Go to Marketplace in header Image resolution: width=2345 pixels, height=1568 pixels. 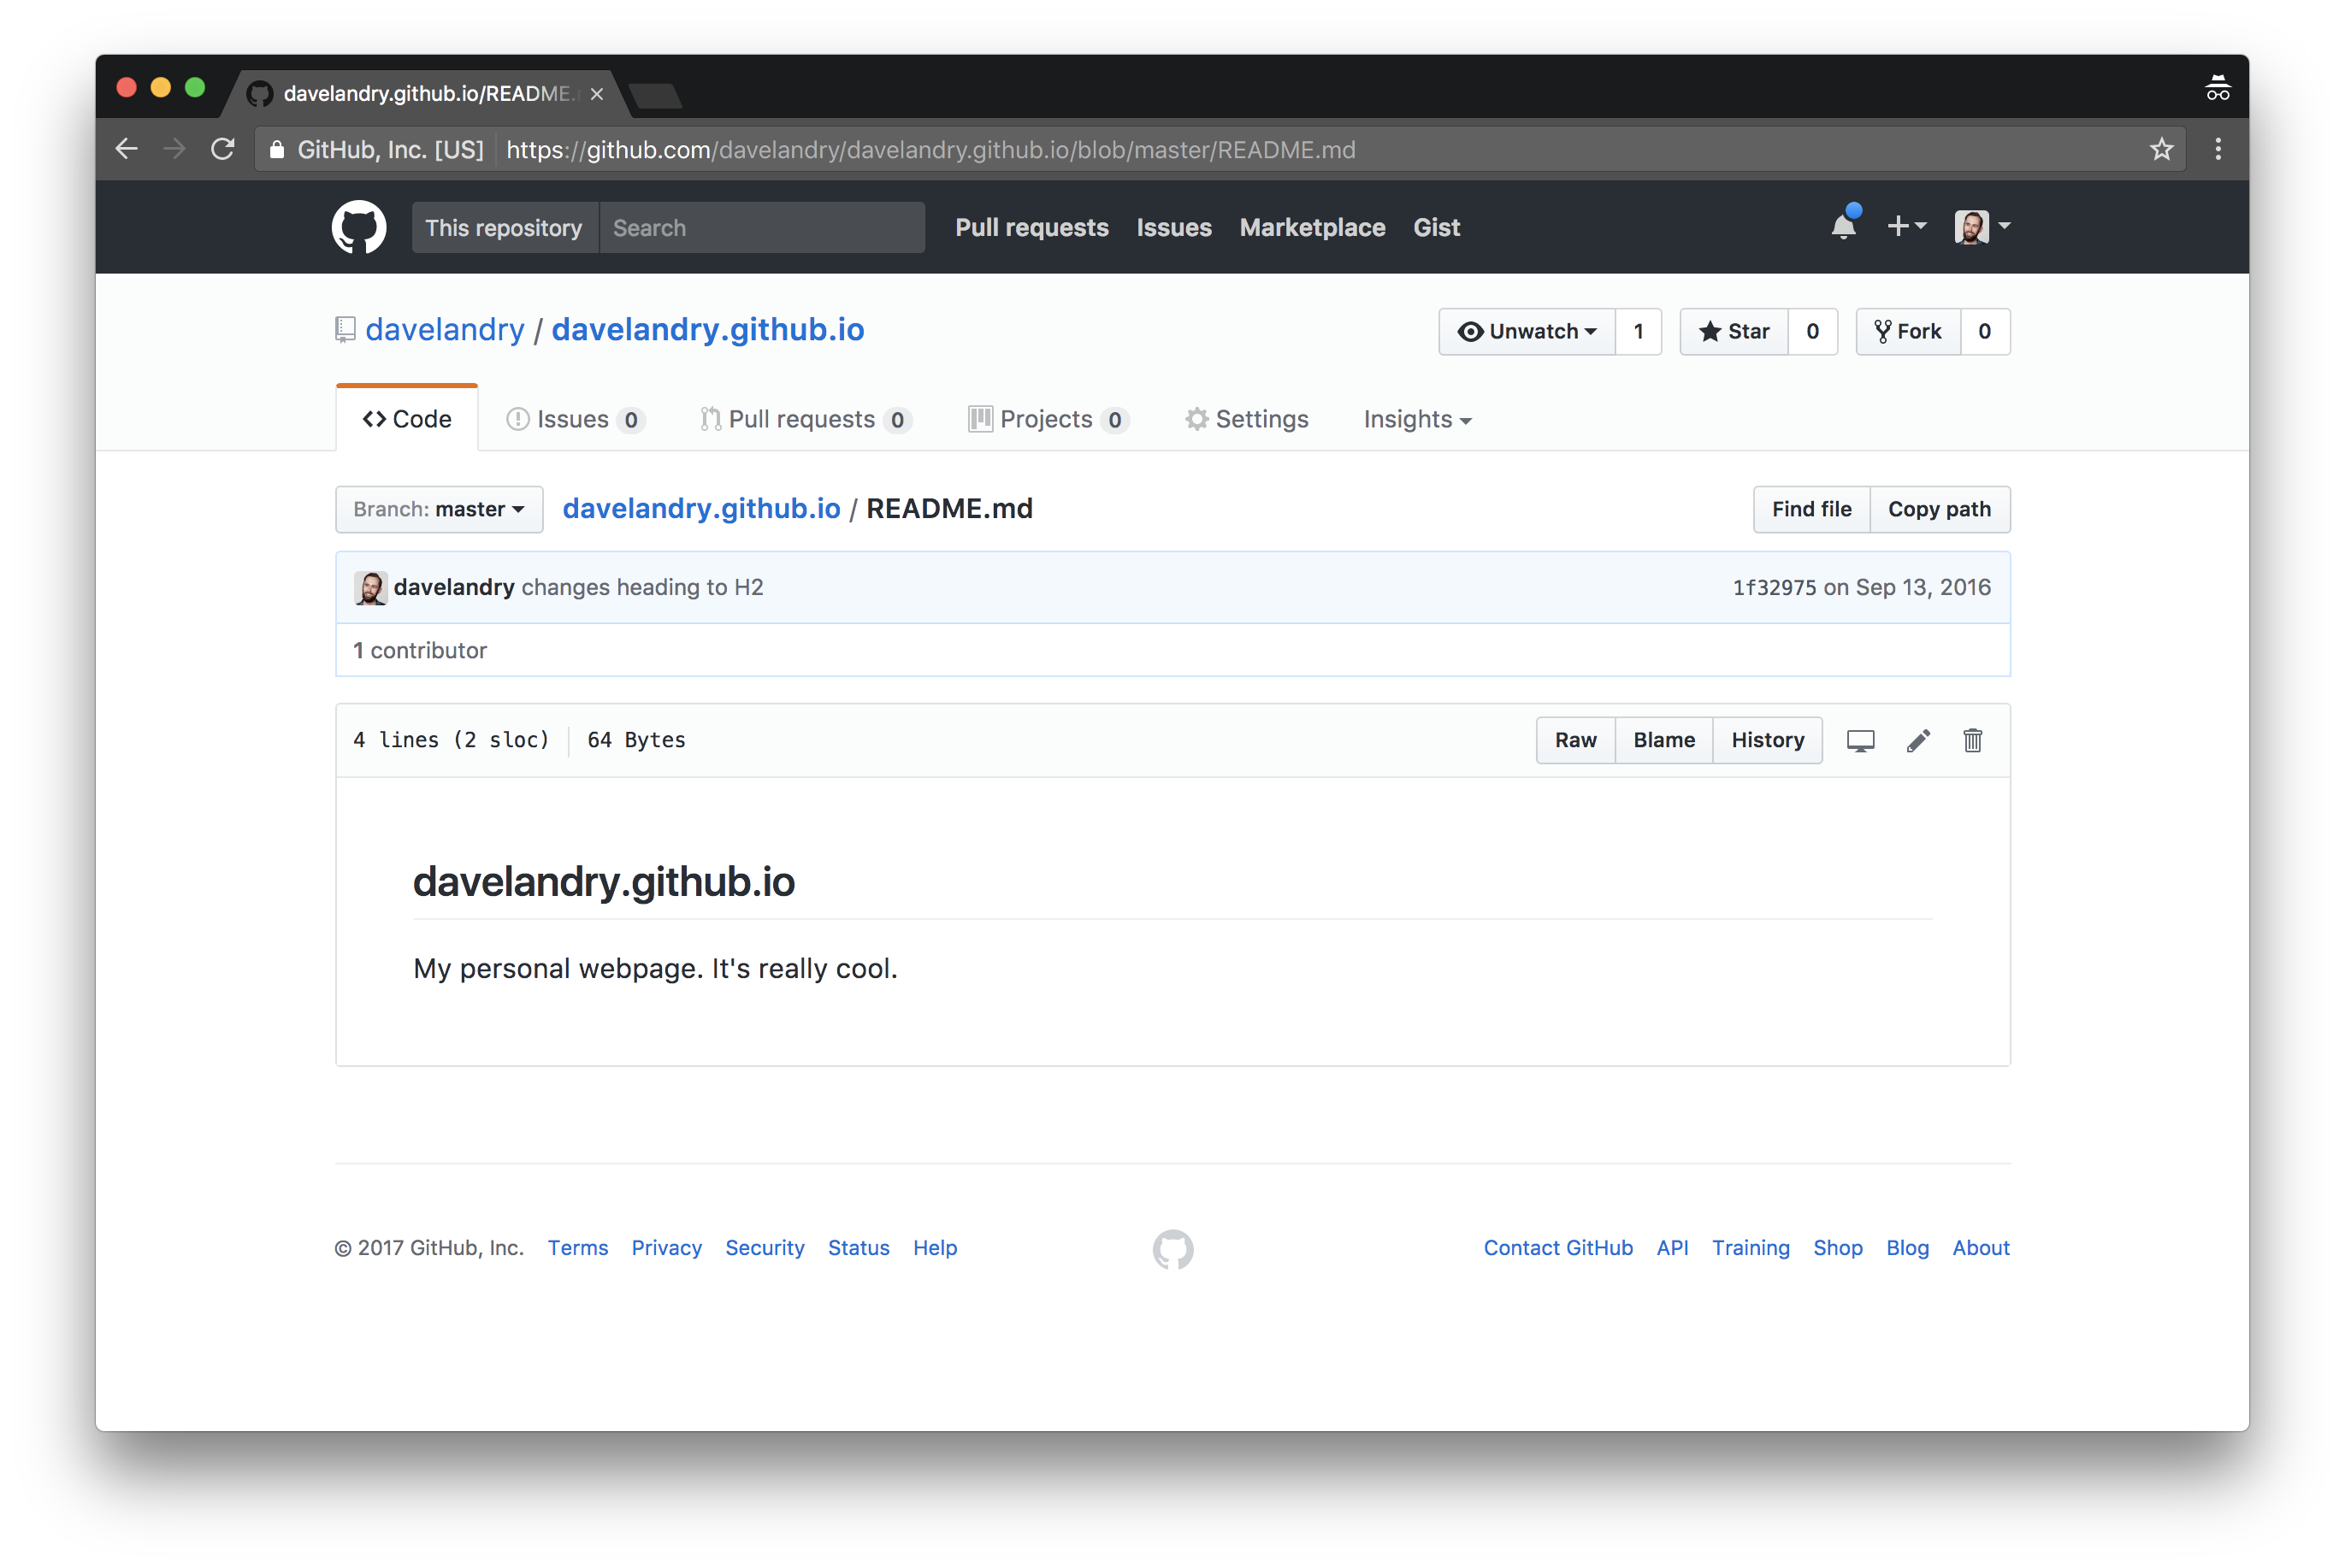click(1313, 228)
